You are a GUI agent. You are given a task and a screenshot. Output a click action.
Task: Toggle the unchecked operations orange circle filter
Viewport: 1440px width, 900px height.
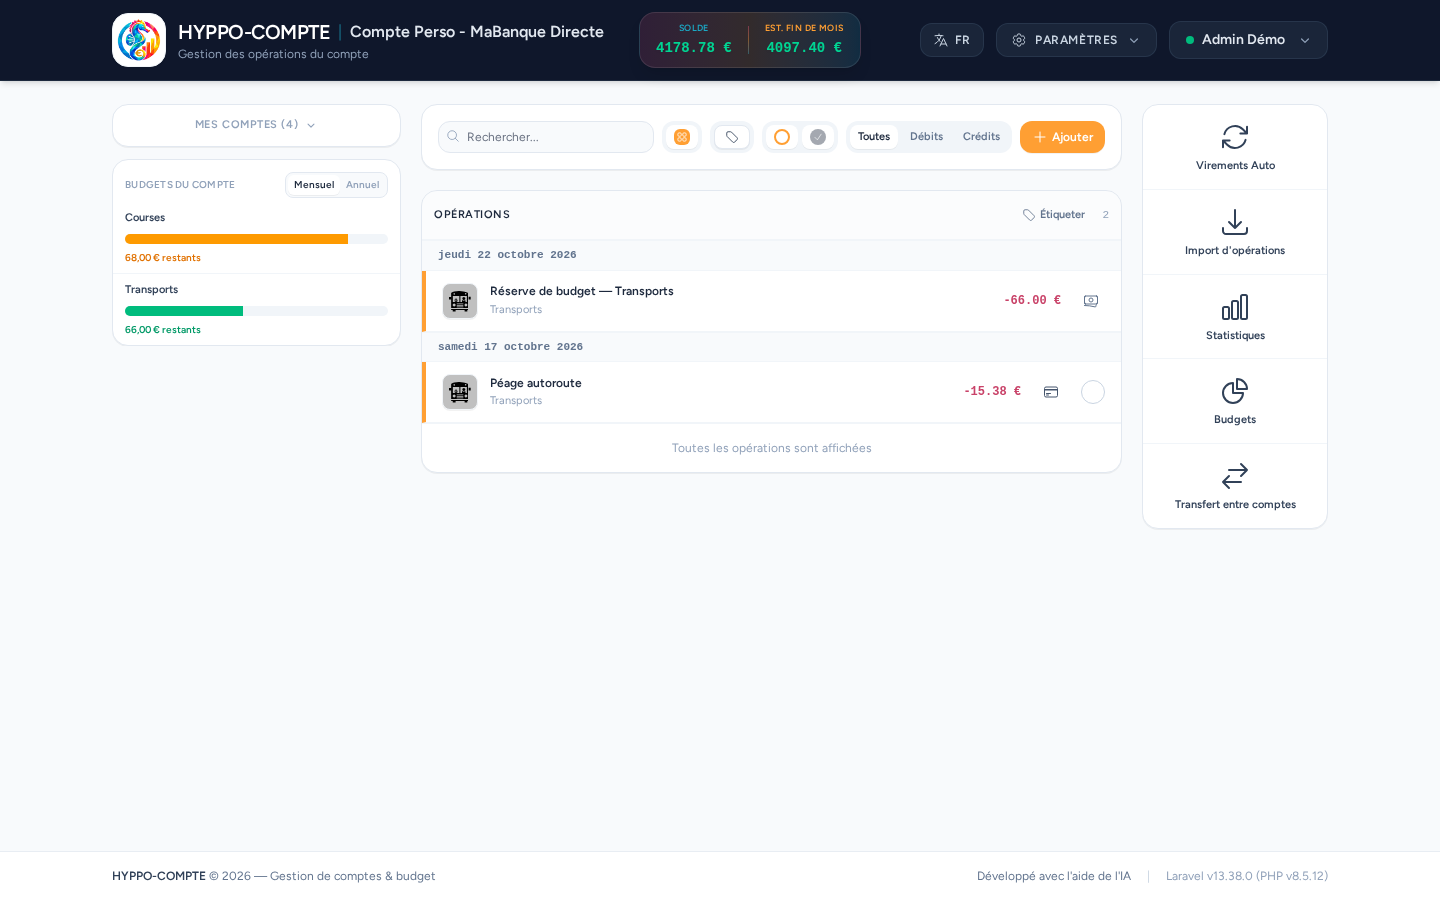(782, 137)
